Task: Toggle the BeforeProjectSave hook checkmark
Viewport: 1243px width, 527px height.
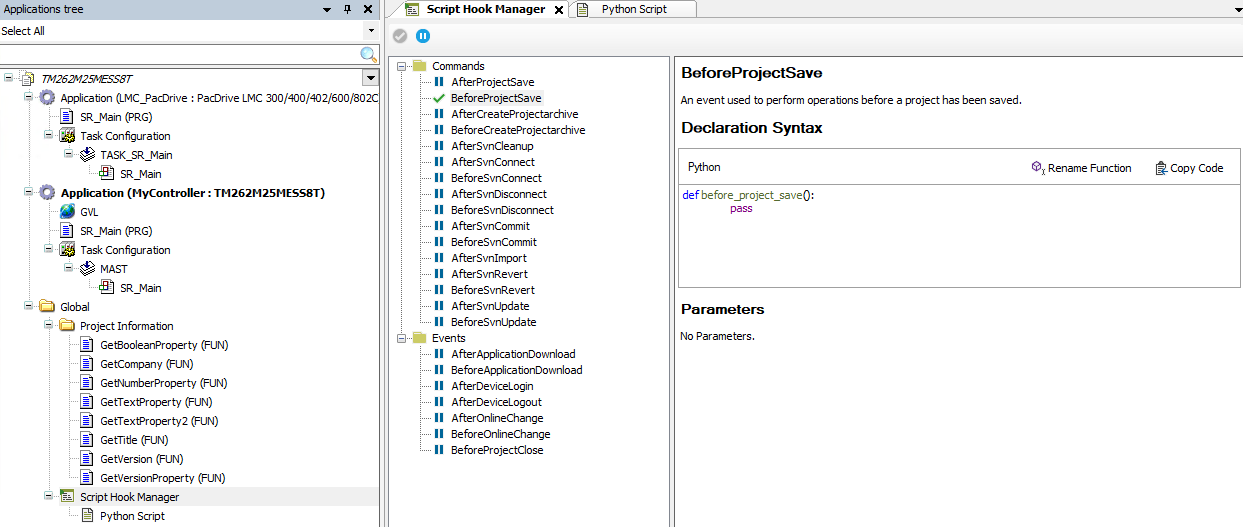Action: (x=439, y=98)
